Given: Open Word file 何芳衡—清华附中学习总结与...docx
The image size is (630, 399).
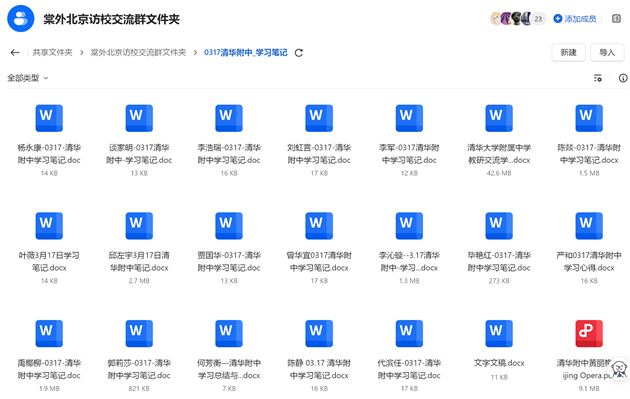Looking at the screenshot, I should click(x=229, y=334).
